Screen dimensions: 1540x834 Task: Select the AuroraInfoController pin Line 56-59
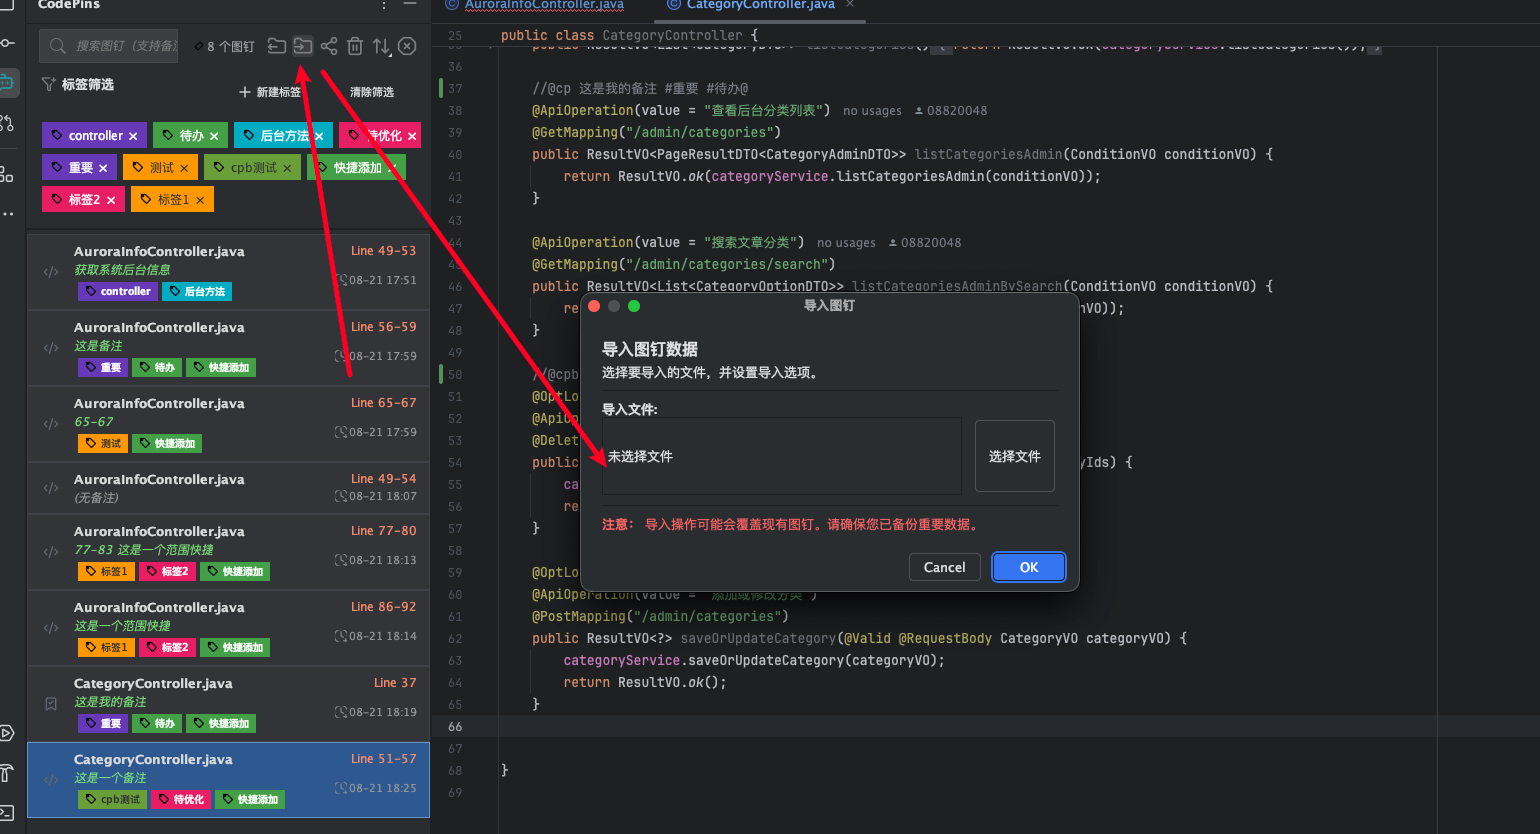coord(228,348)
